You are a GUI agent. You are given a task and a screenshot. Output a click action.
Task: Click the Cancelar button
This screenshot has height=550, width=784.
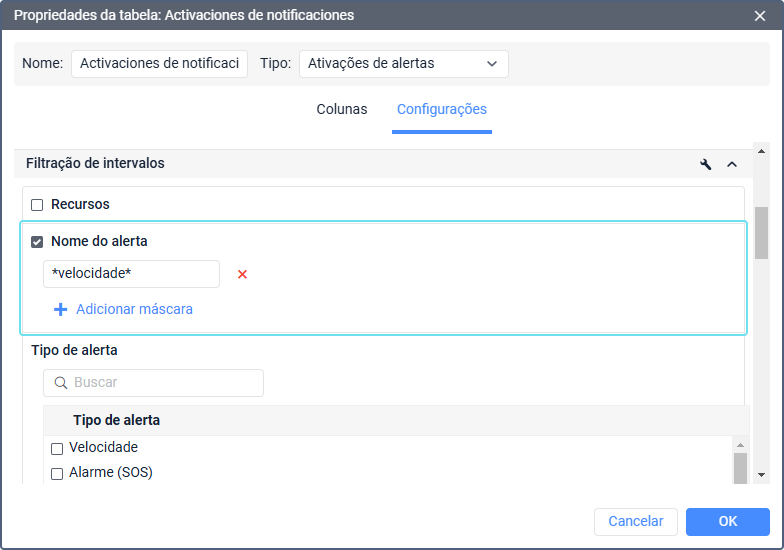[x=636, y=521]
